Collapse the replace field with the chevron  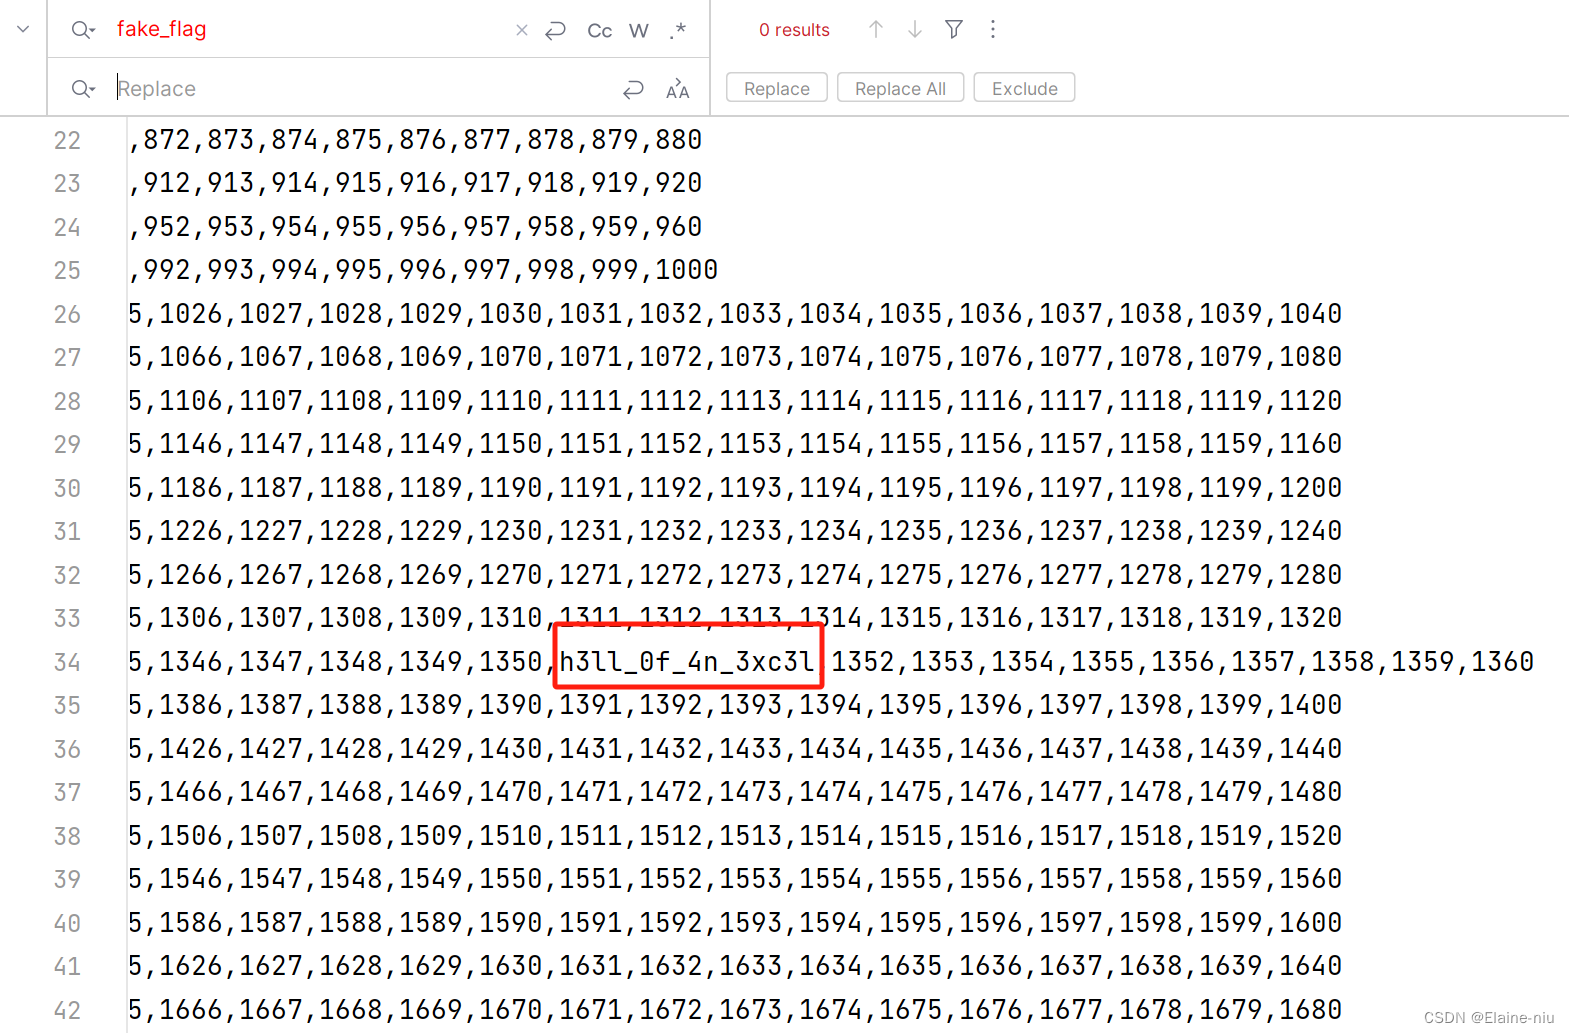[23, 29]
